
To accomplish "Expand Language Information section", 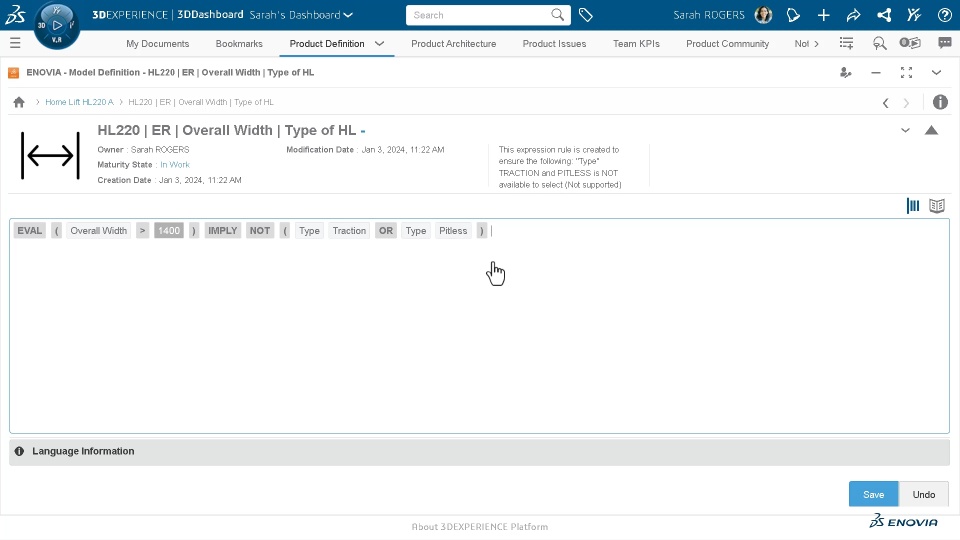I will coord(479,451).
